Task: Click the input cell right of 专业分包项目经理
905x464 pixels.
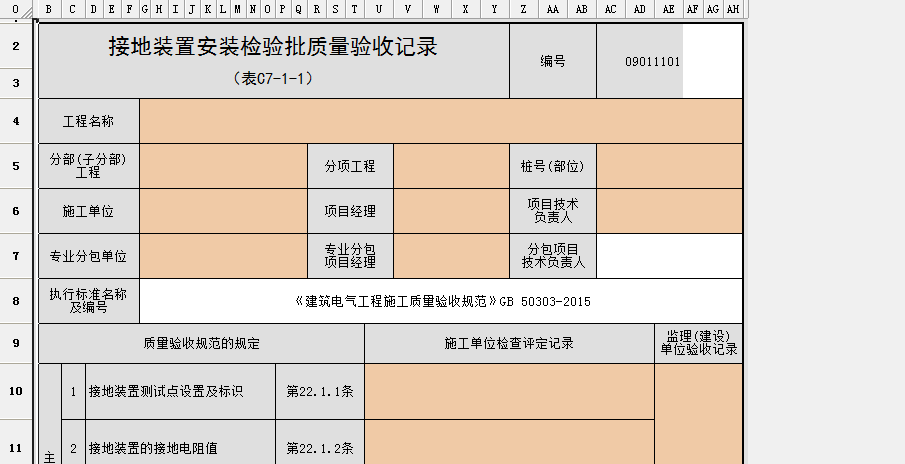Action: pos(451,256)
